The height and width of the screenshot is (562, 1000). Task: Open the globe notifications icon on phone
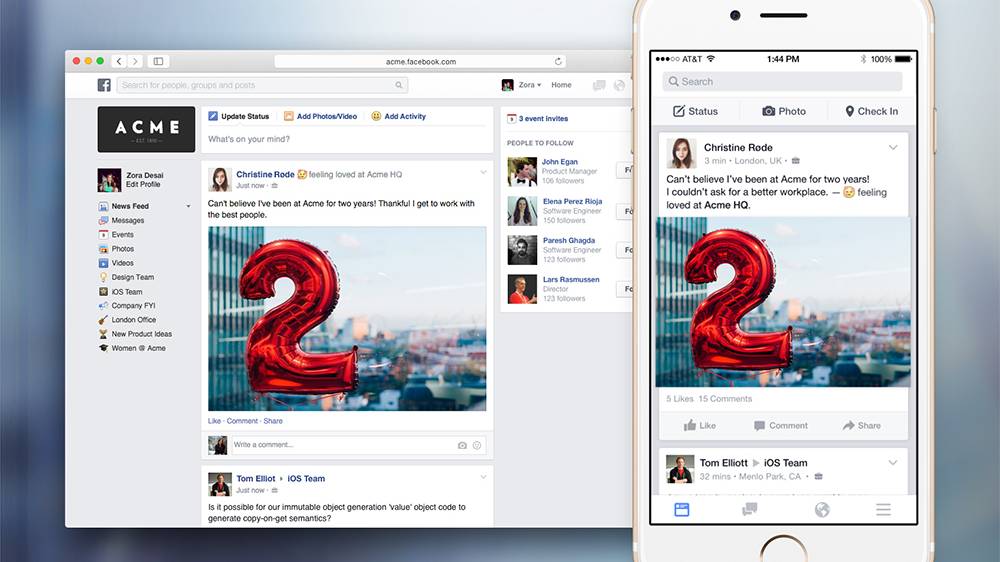click(x=822, y=510)
